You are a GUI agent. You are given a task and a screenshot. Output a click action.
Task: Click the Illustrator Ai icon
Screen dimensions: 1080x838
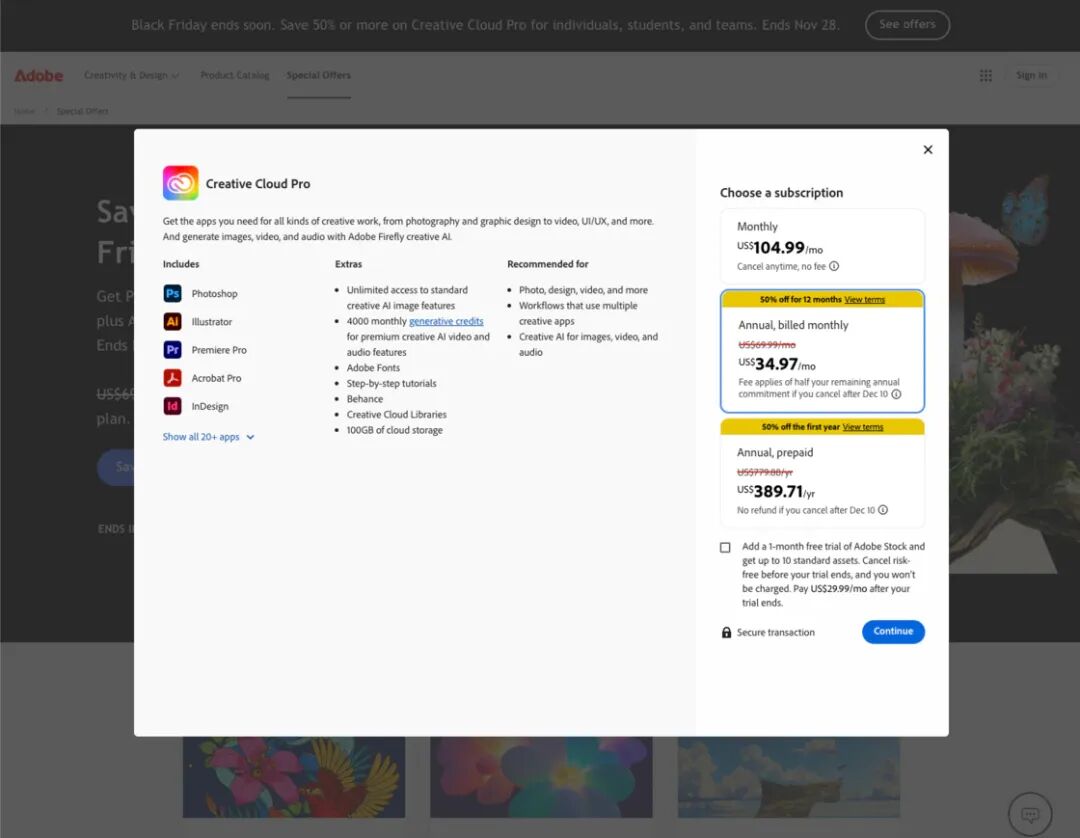[x=172, y=322]
